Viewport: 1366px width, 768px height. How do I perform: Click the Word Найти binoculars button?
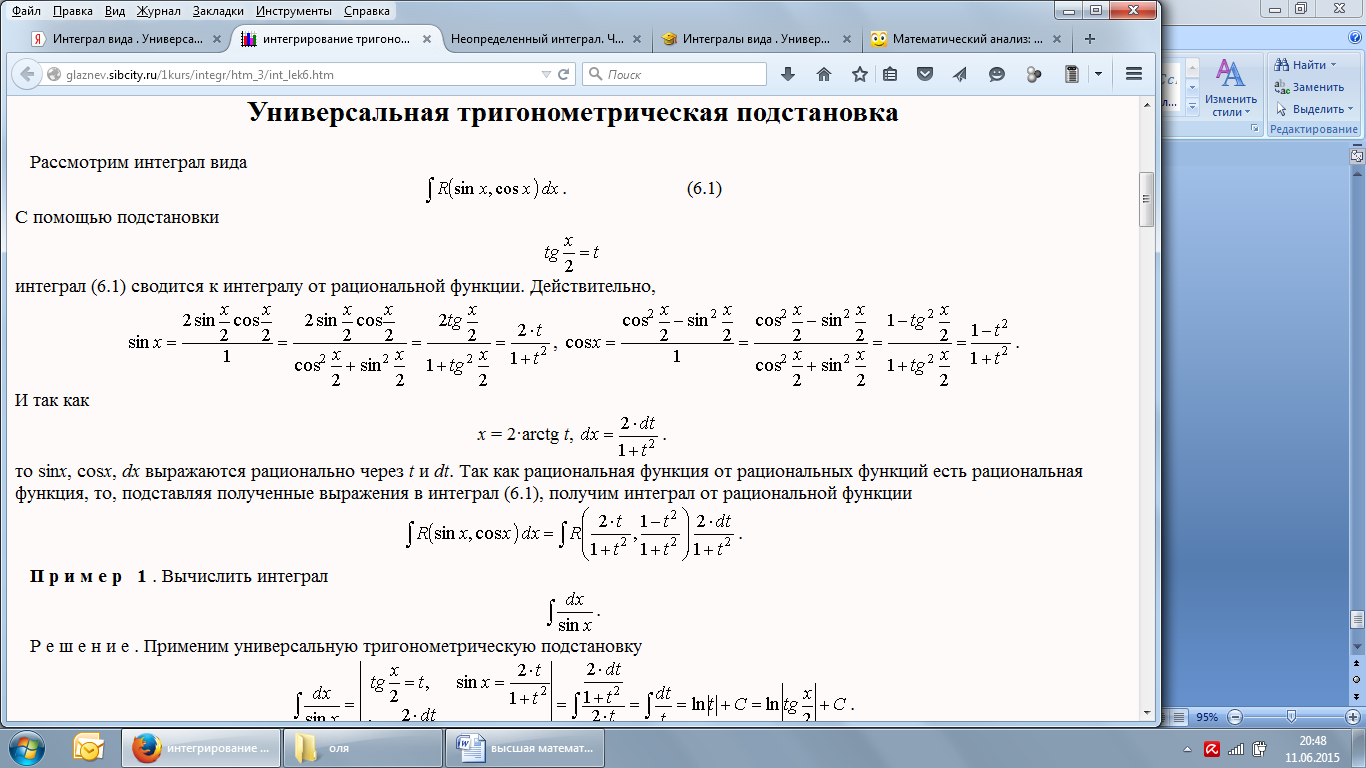[1305, 65]
